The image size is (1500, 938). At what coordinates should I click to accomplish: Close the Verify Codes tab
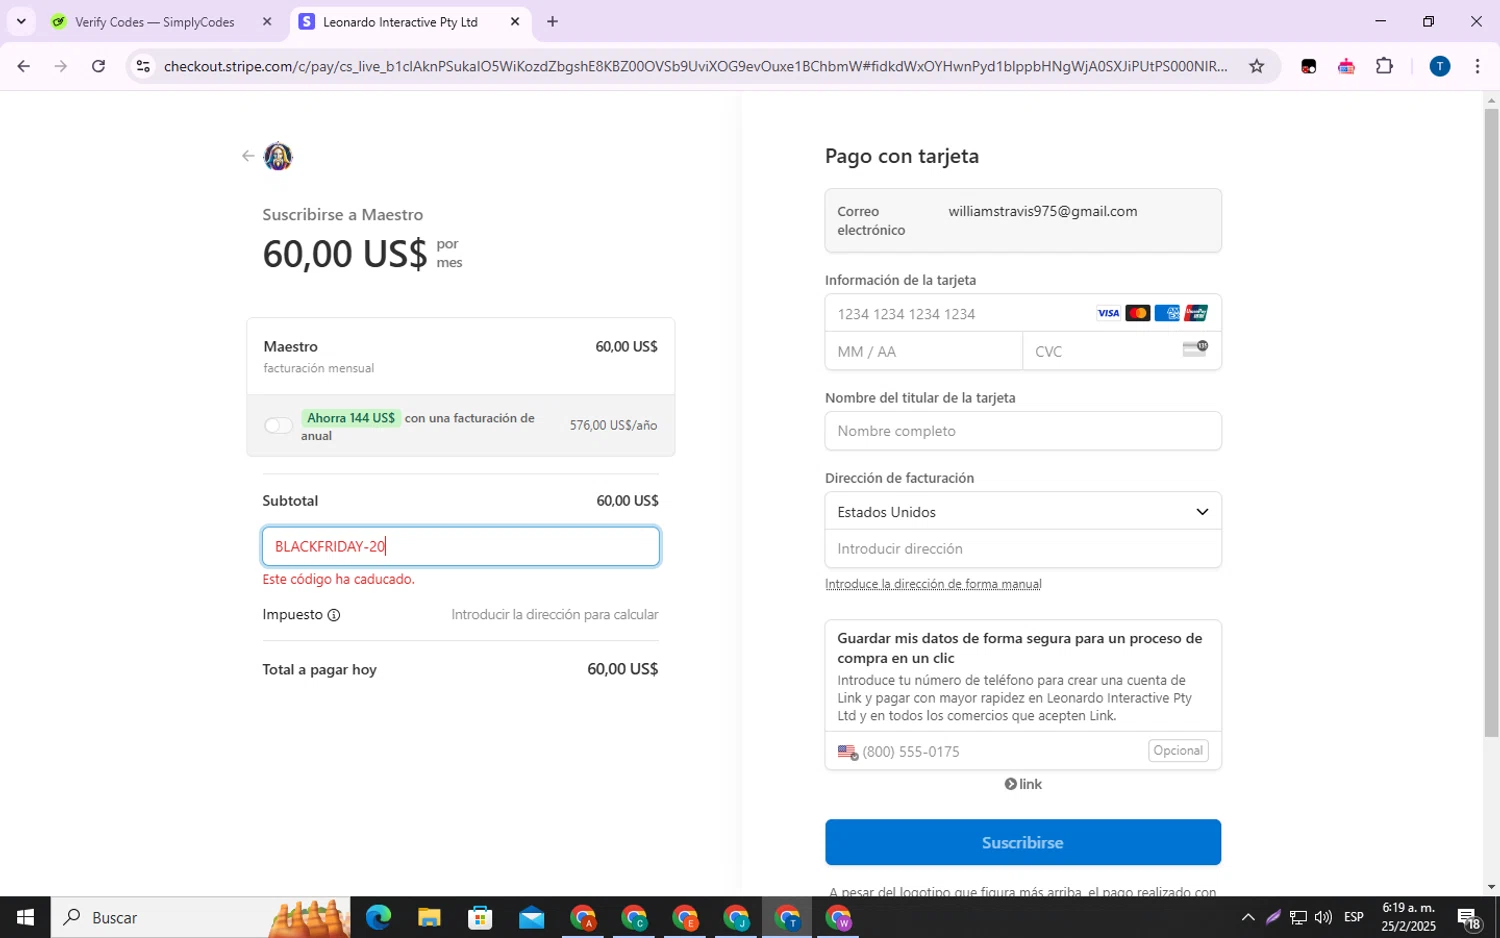coord(267,21)
